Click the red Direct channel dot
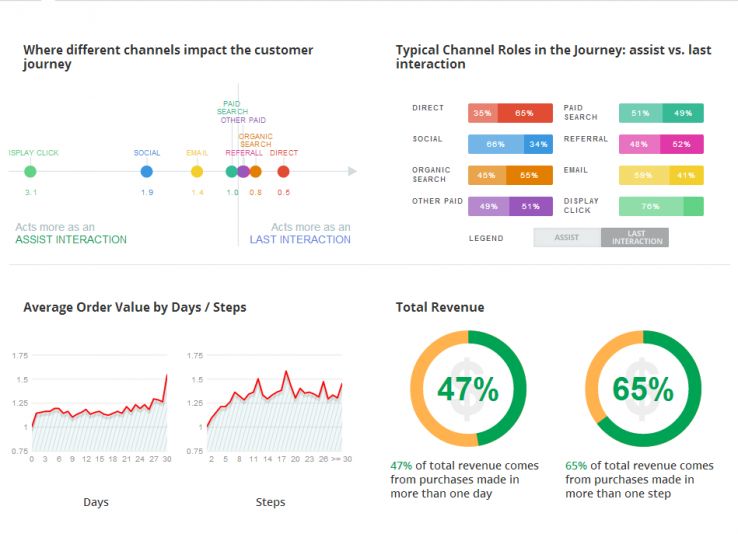The height and width of the screenshot is (534, 738). tap(284, 172)
